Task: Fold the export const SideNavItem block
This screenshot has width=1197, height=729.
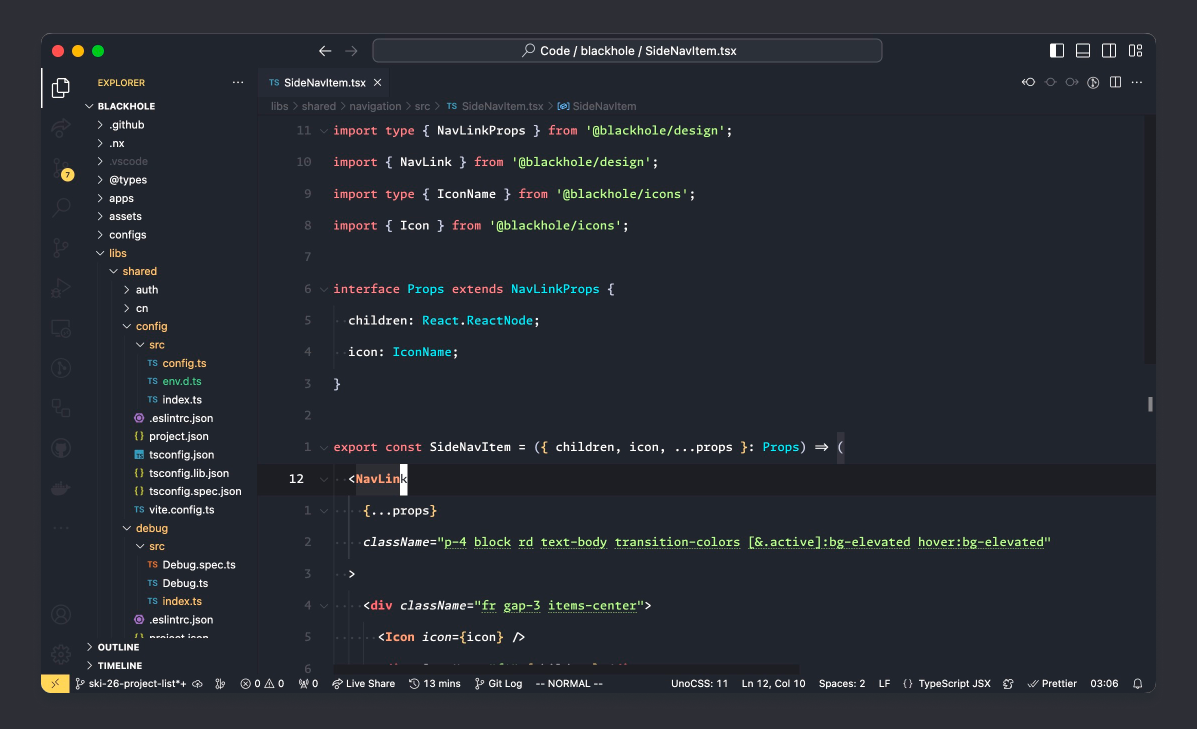Action: 324,447
